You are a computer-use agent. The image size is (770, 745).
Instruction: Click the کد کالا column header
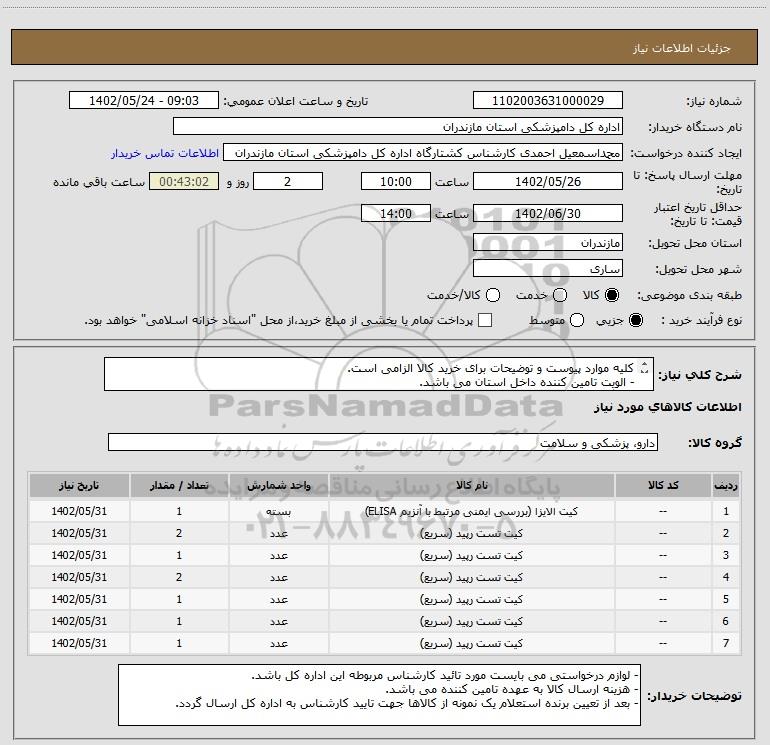[x=663, y=486]
